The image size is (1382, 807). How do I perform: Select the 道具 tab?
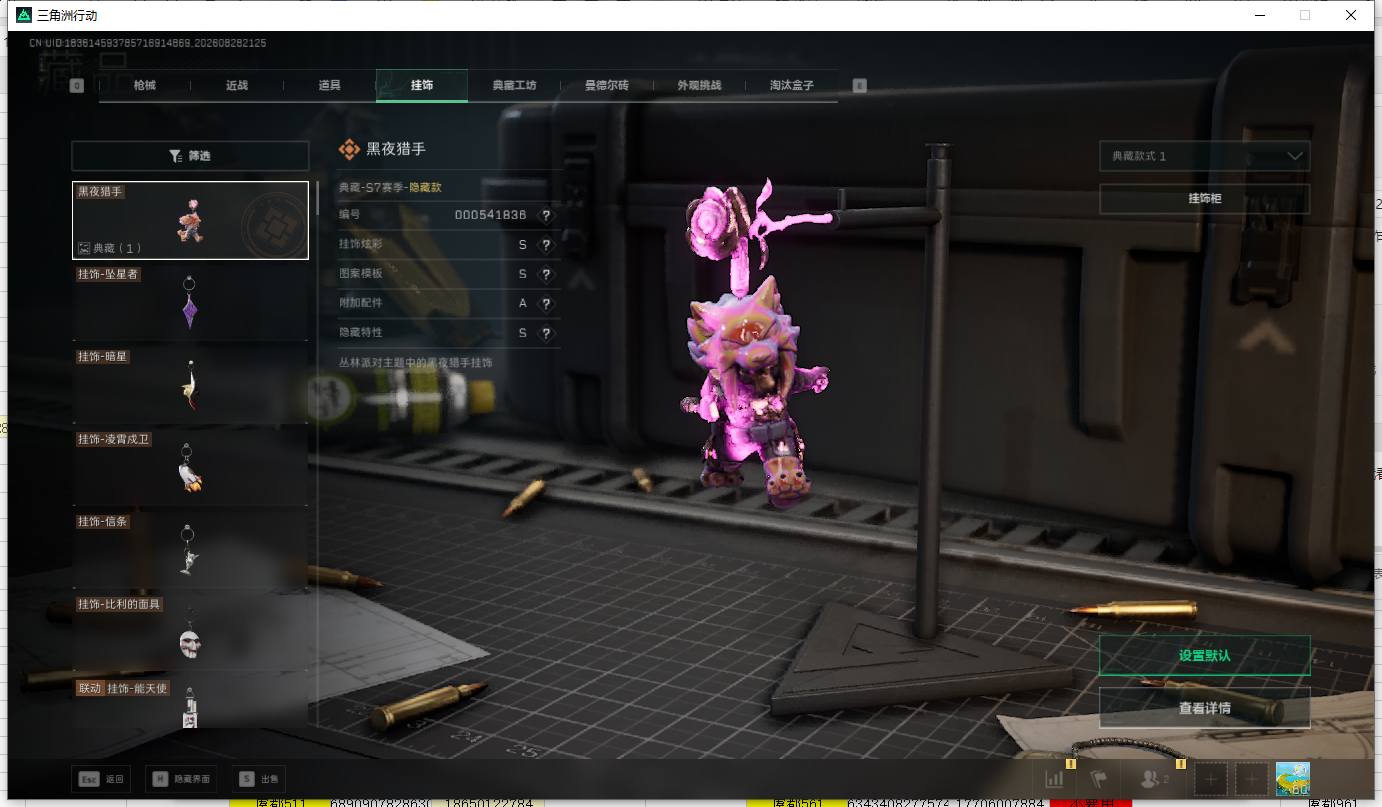(330, 86)
